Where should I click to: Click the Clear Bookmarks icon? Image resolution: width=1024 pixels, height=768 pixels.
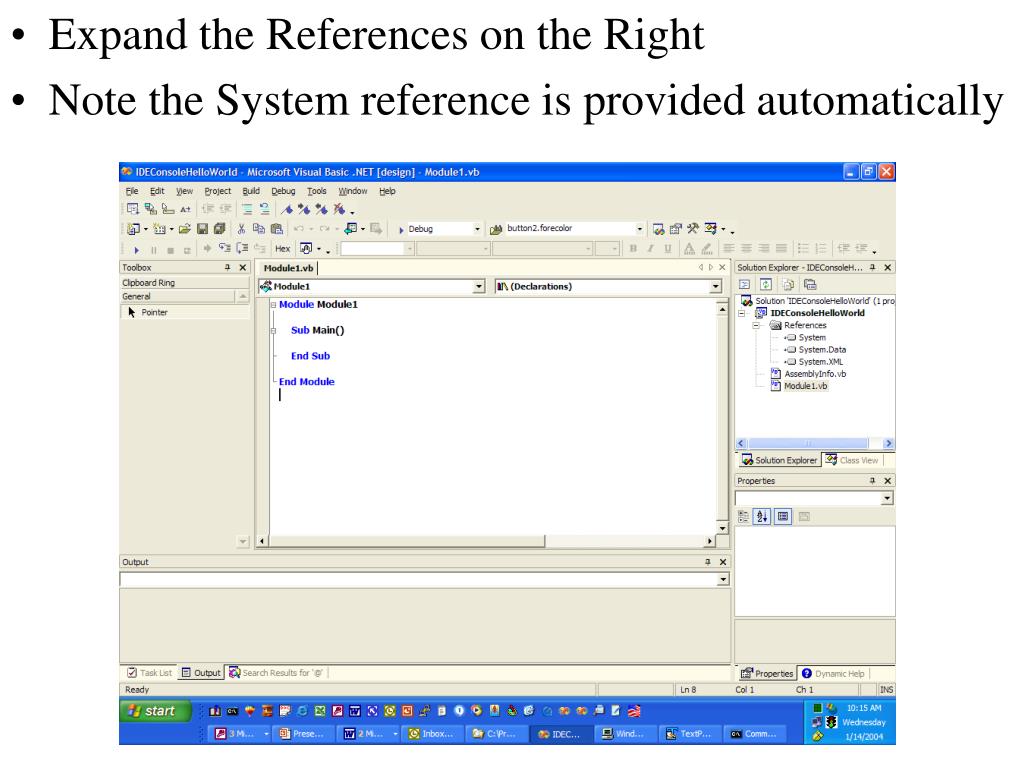pos(339,210)
